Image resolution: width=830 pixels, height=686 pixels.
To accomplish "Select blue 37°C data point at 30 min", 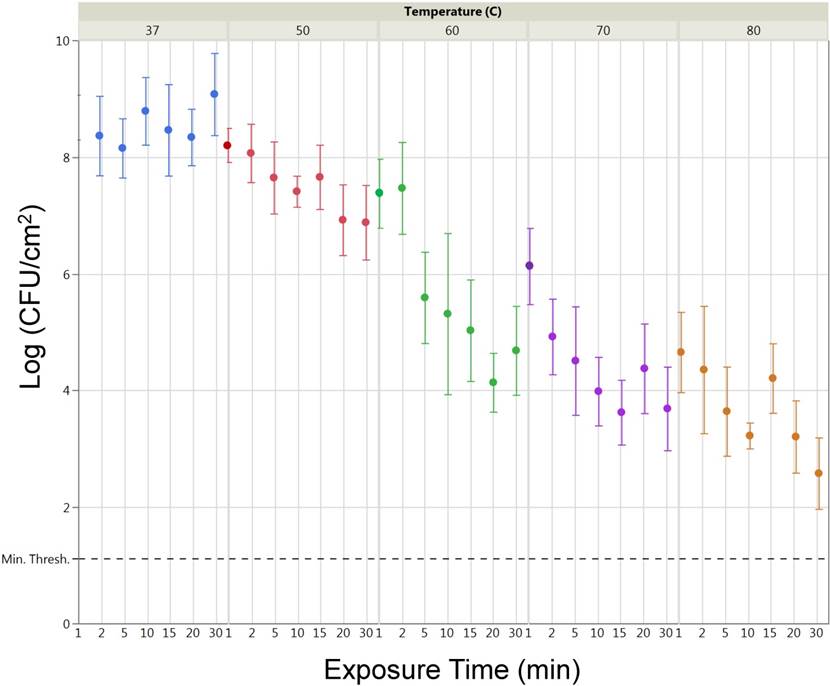I will 214,94.
